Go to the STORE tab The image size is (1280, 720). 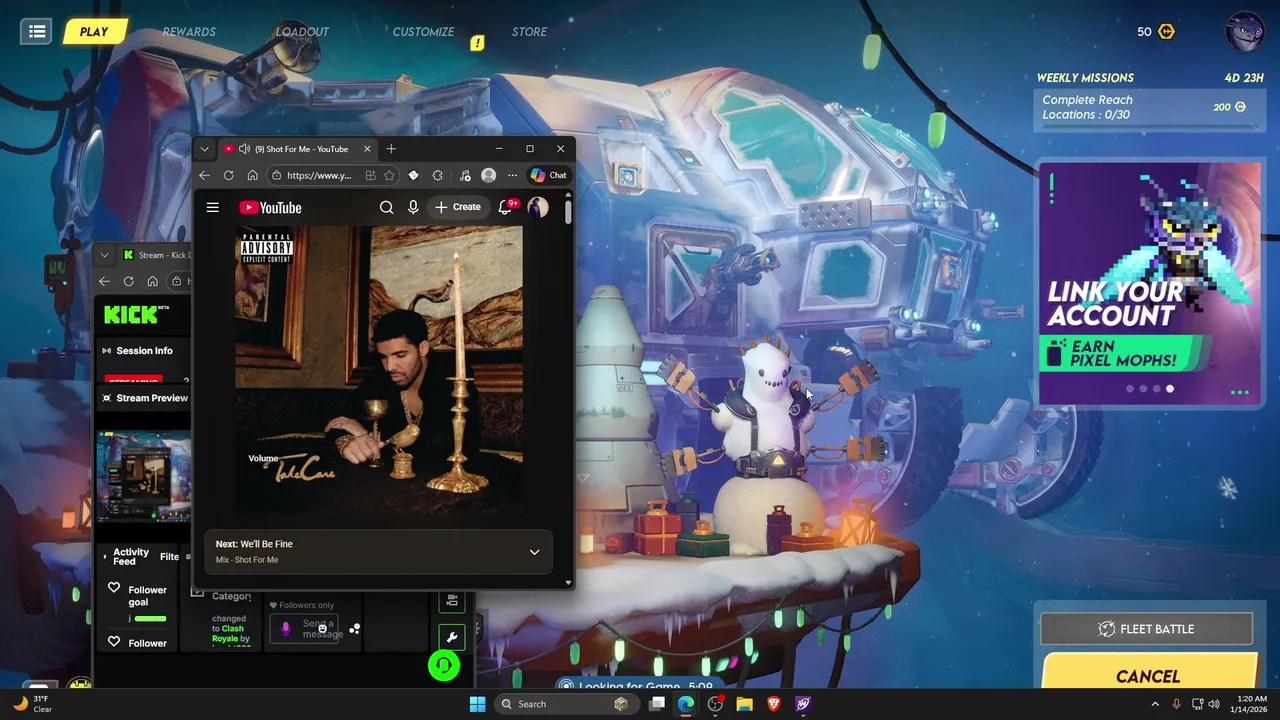[529, 32]
